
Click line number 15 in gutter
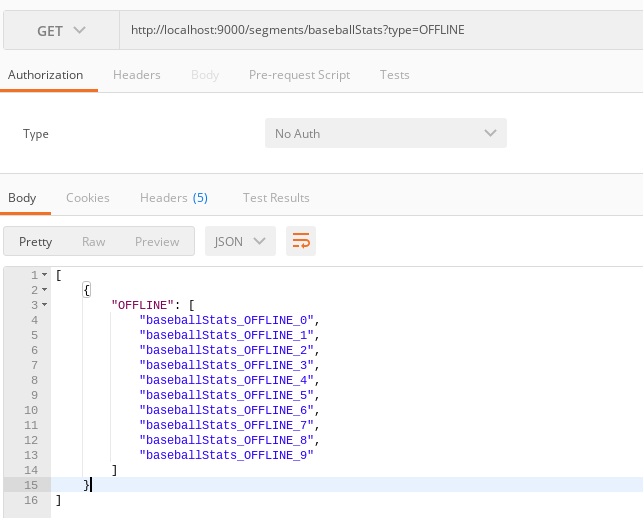click(x=31, y=485)
